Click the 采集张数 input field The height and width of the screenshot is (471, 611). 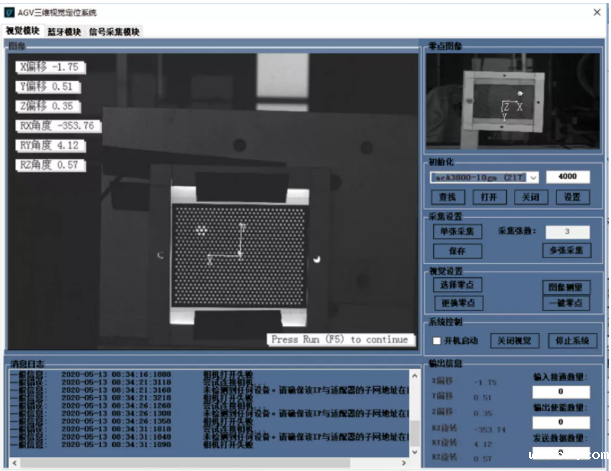click(567, 231)
